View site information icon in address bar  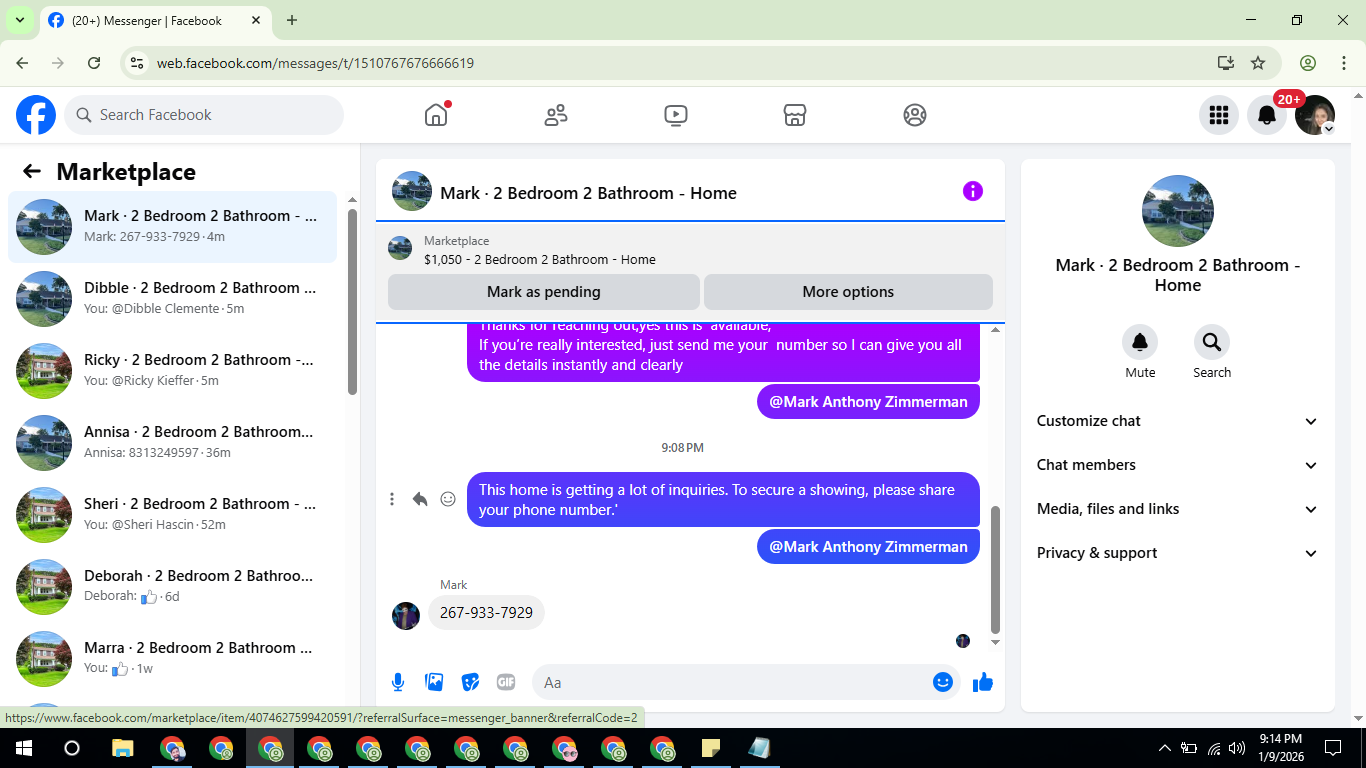click(x=138, y=63)
